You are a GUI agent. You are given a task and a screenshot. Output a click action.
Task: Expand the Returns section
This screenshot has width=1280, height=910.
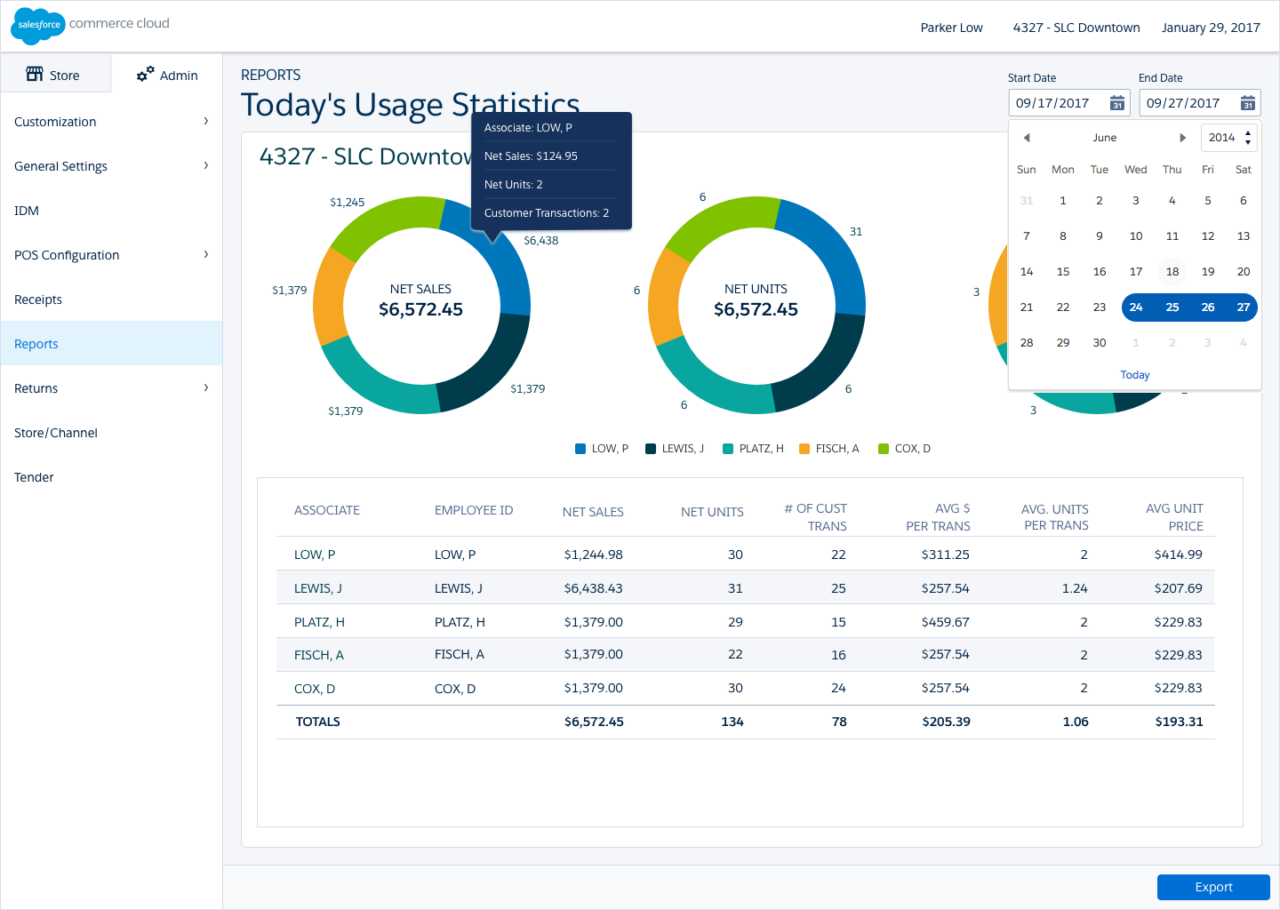click(35, 388)
